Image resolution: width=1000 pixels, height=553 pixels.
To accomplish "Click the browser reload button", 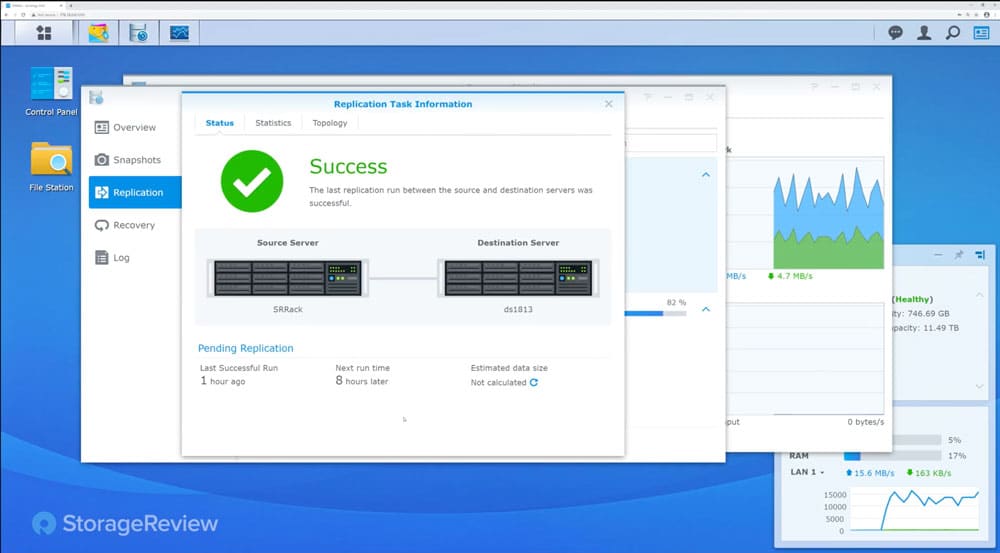I will [x=24, y=14].
